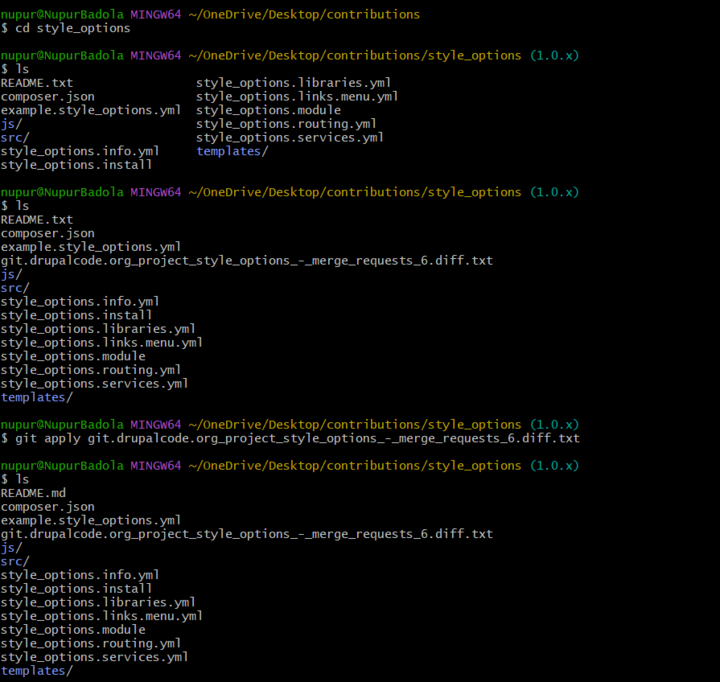This screenshot has width=720, height=682.
Task: Click the top prompt path ending in contributions
Action: 304,14
